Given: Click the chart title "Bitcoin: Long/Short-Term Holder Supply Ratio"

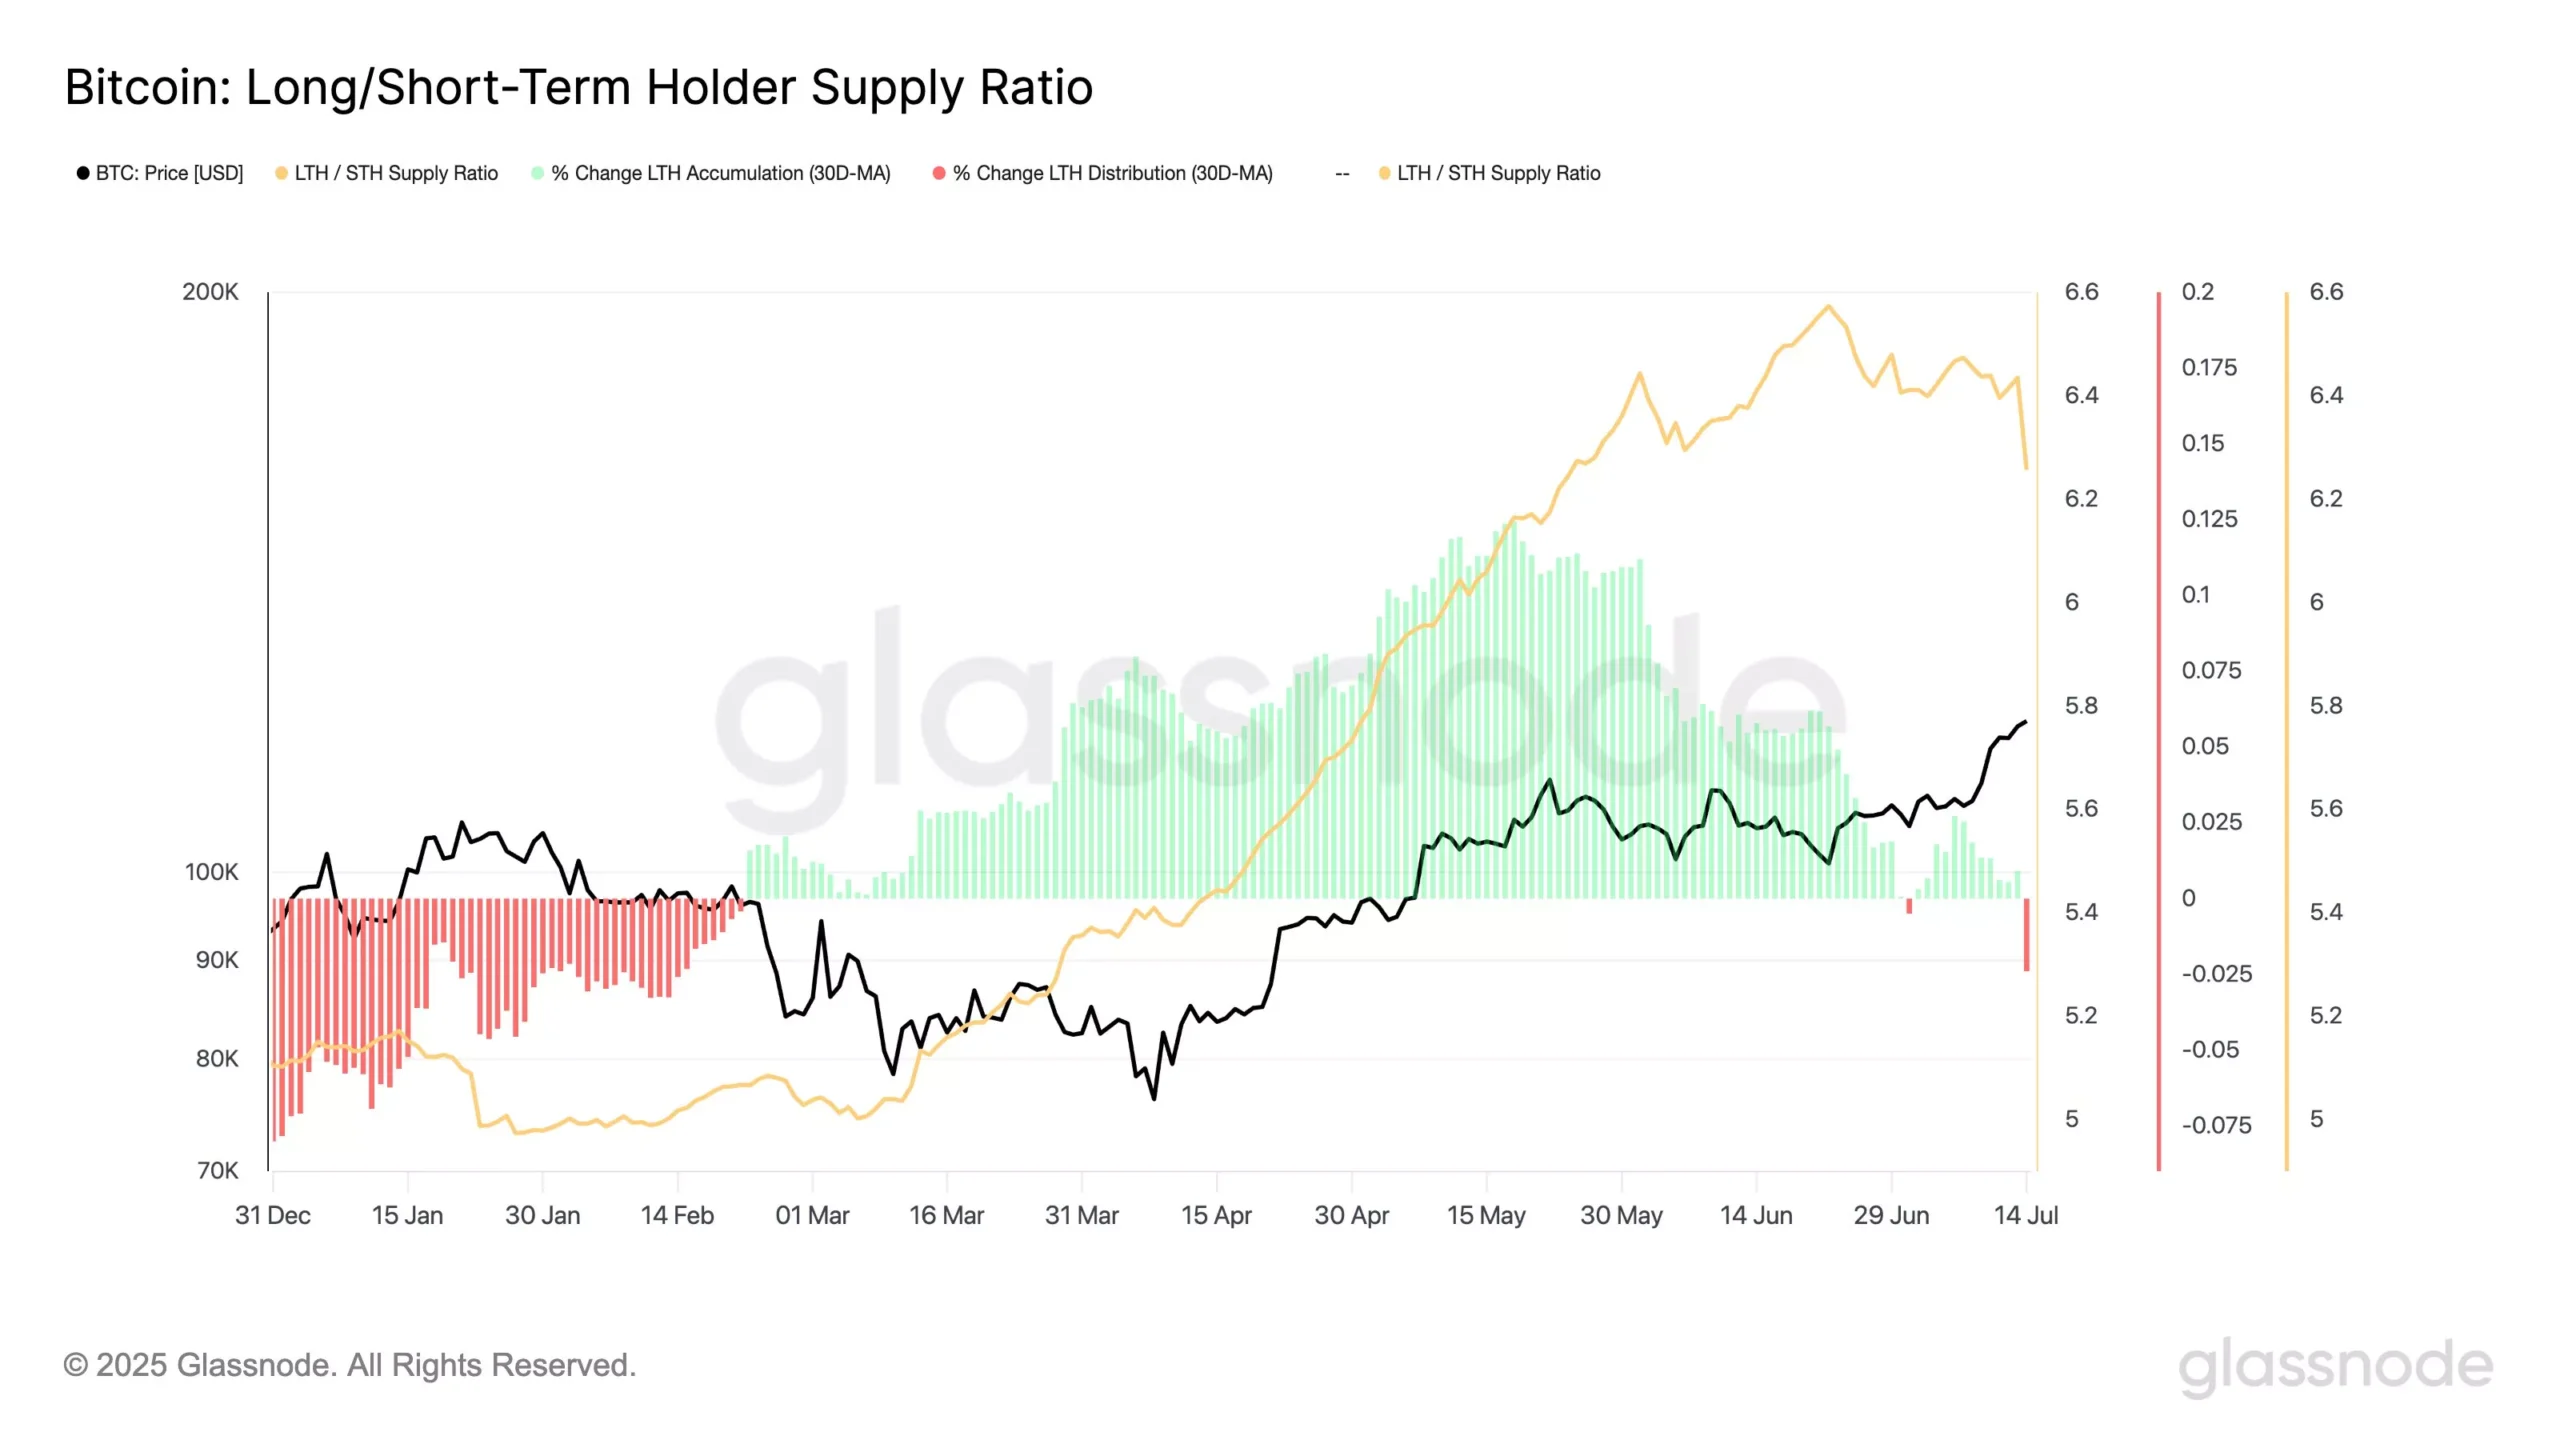Looking at the screenshot, I should (x=579, y=87).
